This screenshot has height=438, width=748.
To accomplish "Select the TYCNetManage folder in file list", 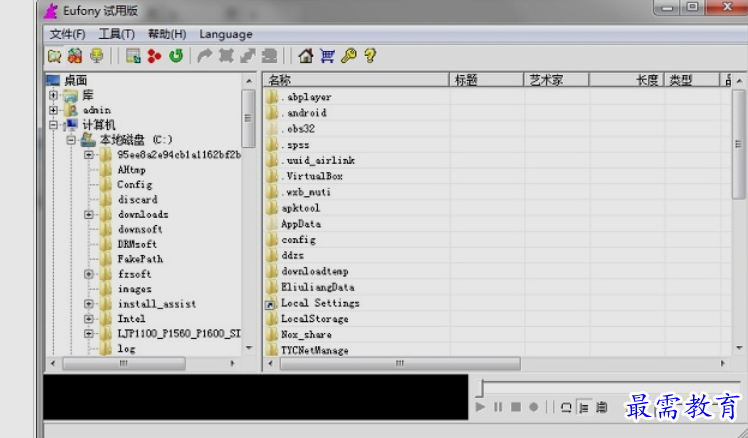I will [314, 350].
